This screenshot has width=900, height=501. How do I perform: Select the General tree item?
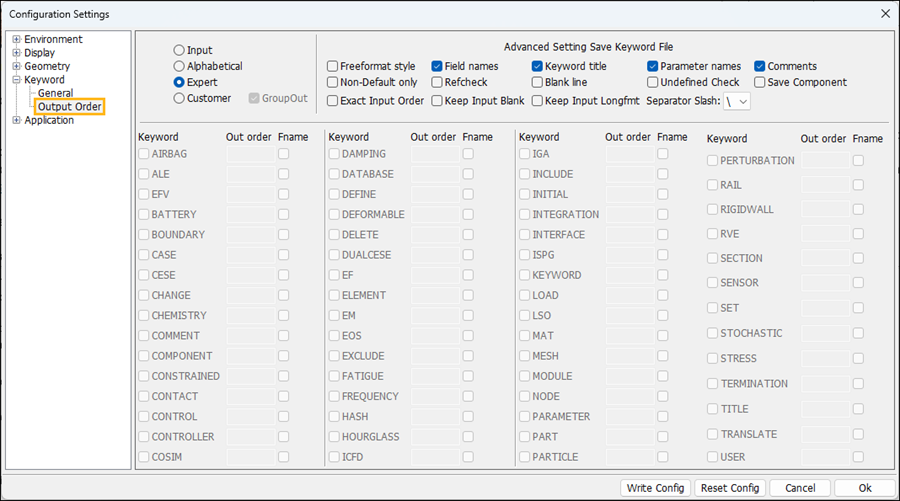point(55,93)
